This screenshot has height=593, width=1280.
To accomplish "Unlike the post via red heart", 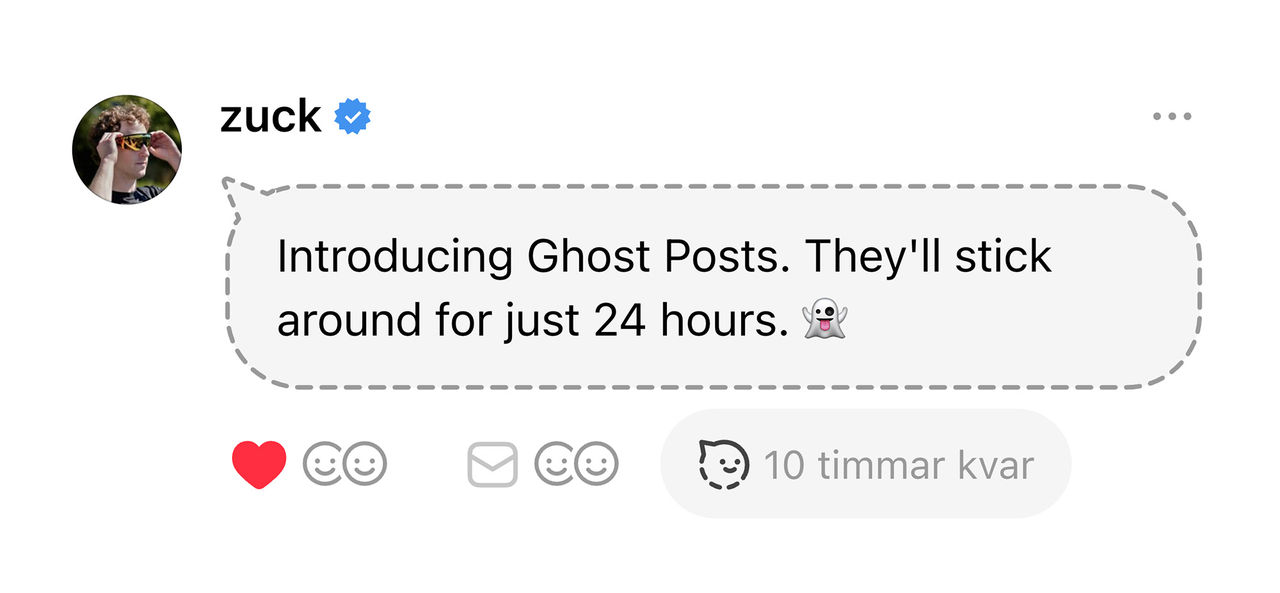I will (x=259, y=465).
